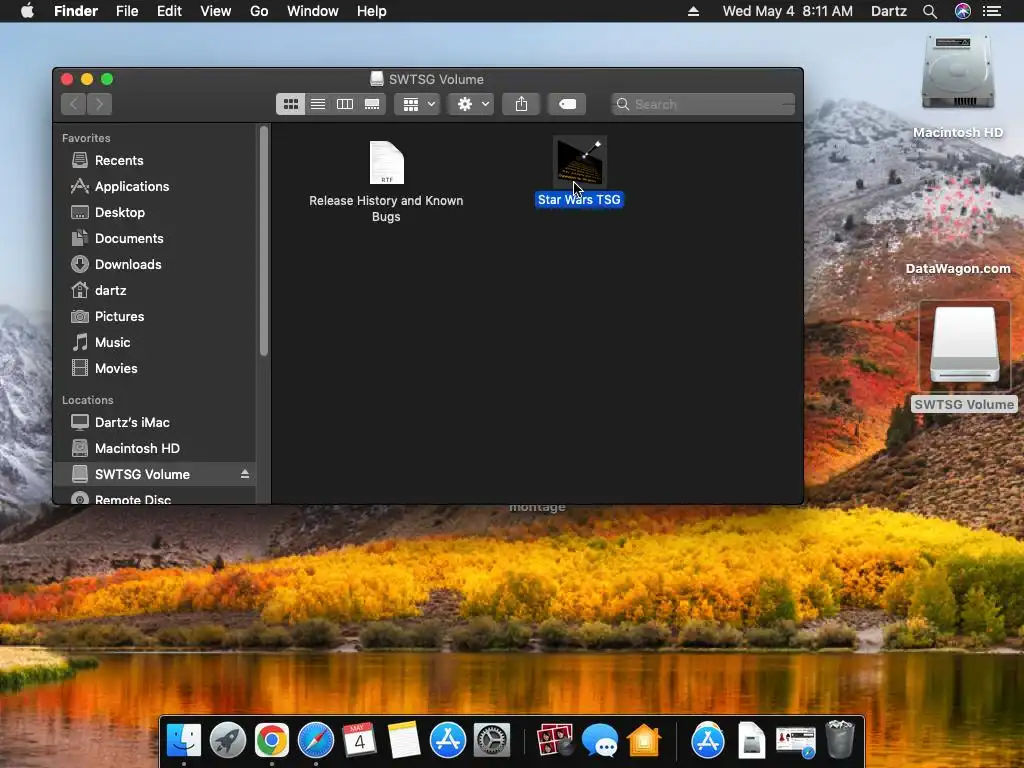
Task: Open Calendar from the Dock
Action: [359, 741]
